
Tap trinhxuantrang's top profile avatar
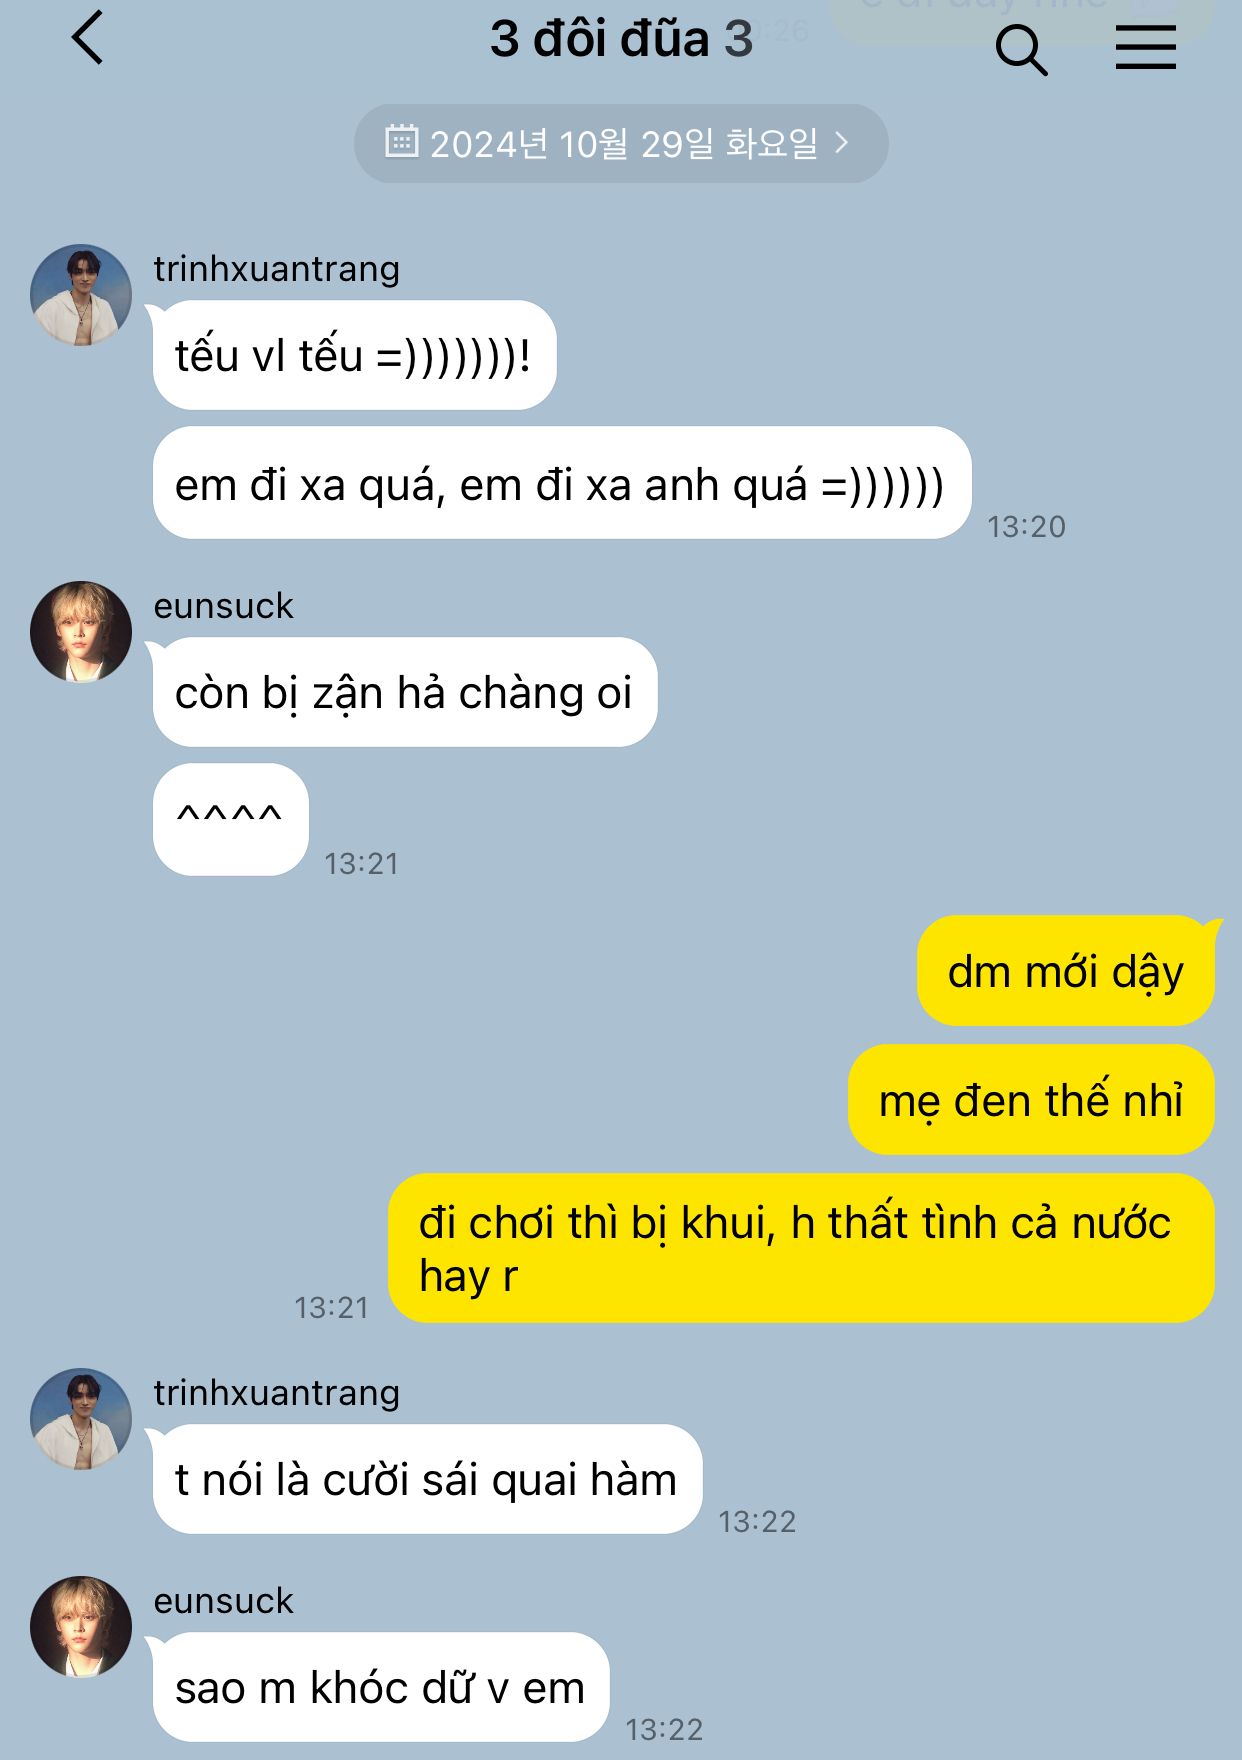coord(81,295)
